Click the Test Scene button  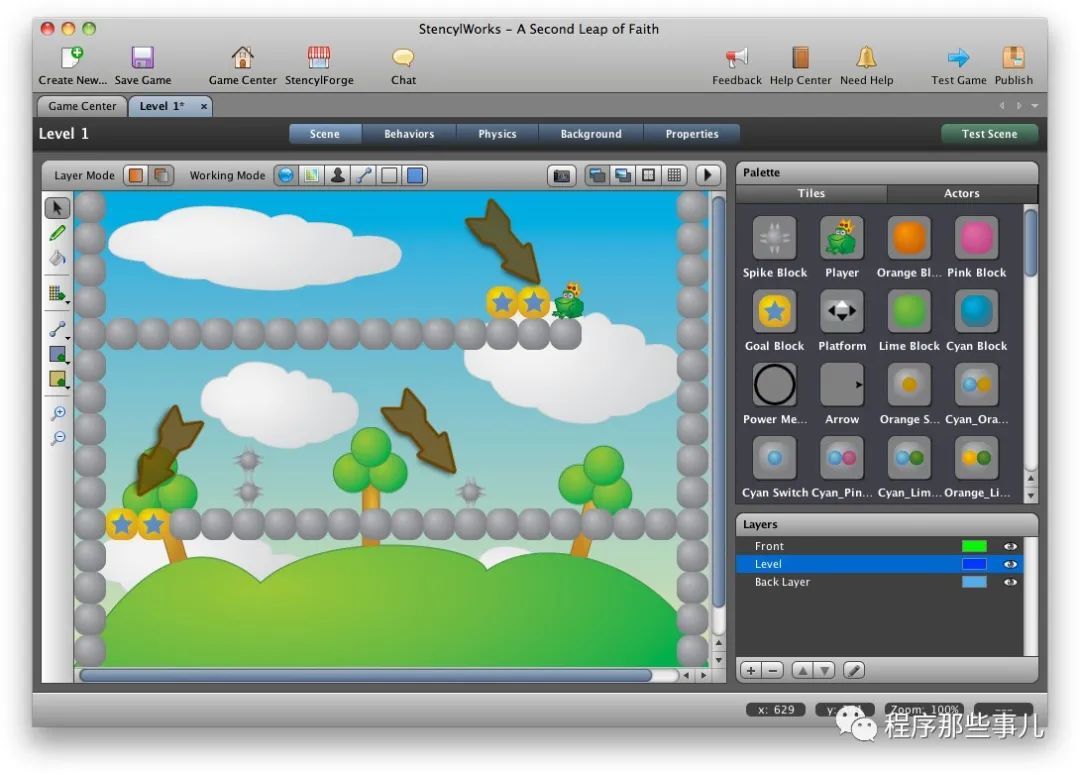[x=989, y=134]
